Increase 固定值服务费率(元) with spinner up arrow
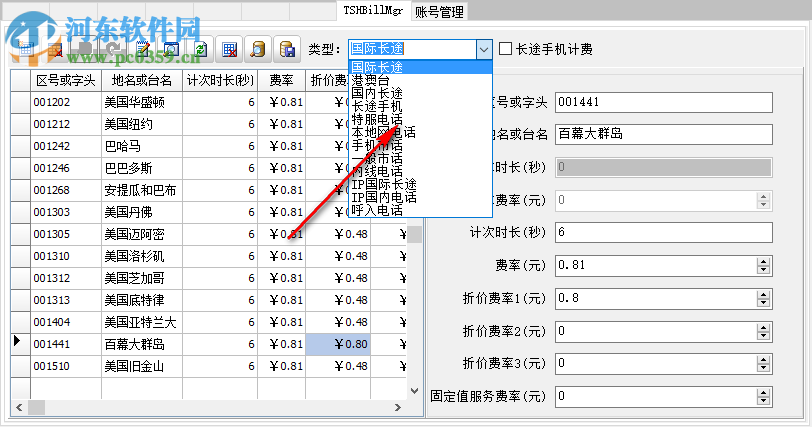Screen dimensions: 812x427 tap(763, 393)
